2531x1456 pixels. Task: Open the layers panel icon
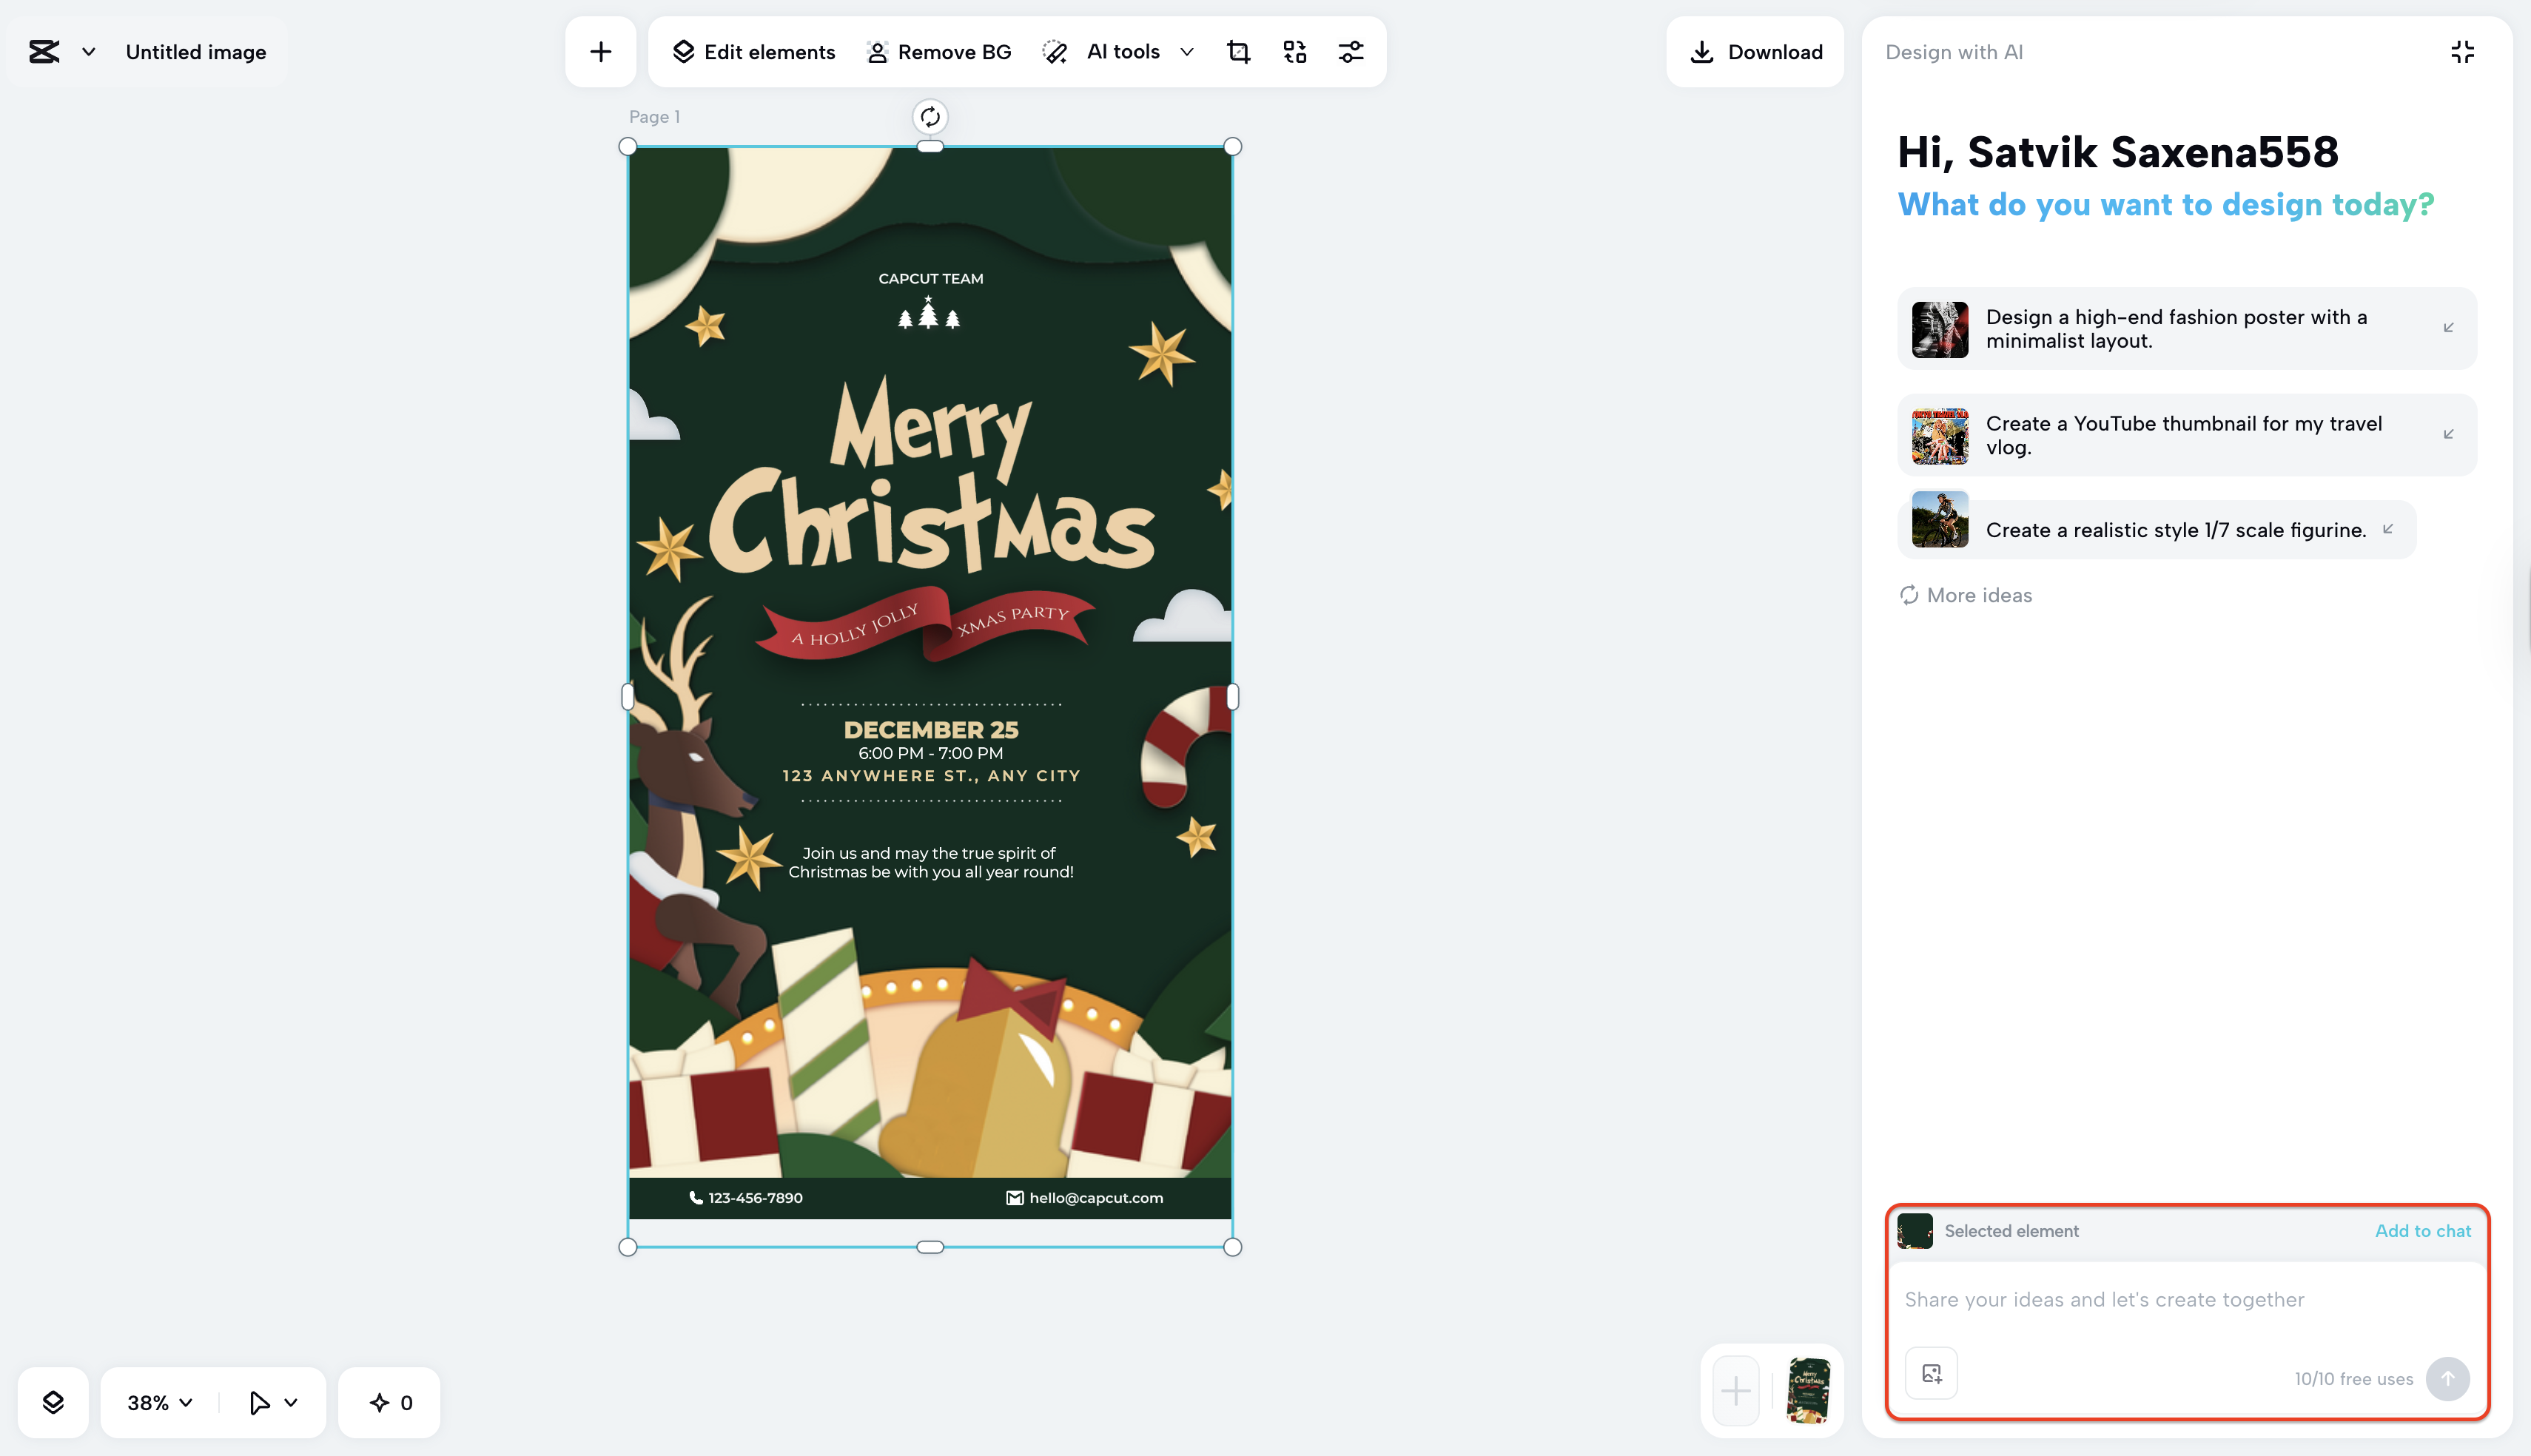53,1402
